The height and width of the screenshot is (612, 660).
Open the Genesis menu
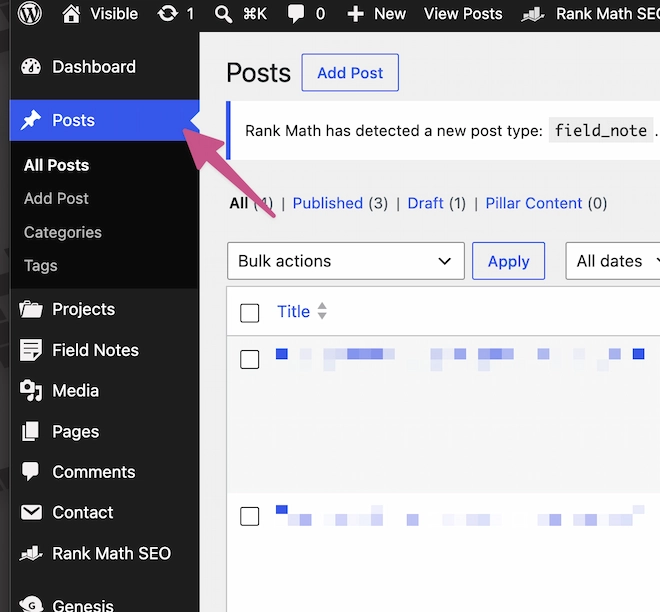tap(104, 604)
